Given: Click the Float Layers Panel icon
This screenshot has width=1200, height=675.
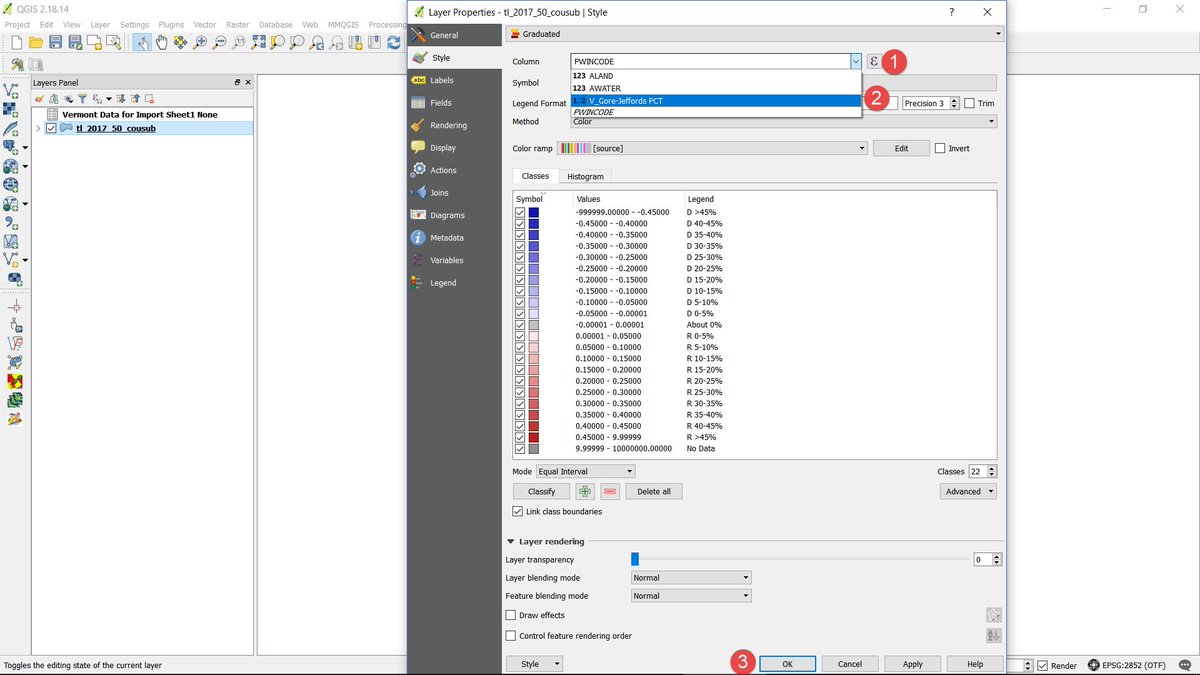Looking at the screenshot, I should coord(237,82).
